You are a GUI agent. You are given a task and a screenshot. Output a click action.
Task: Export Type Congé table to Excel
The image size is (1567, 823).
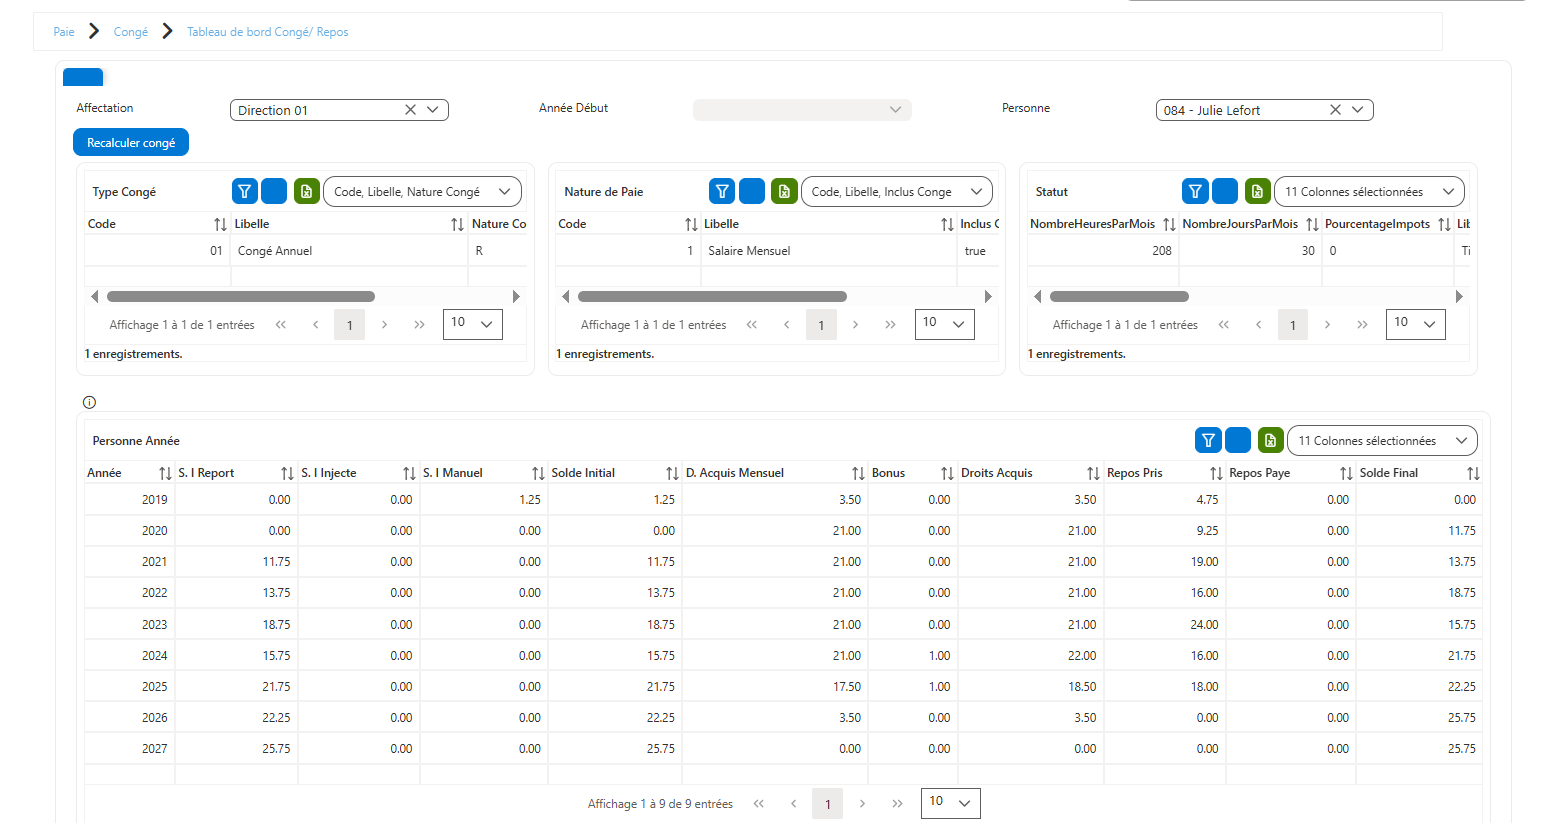[307, 191]
